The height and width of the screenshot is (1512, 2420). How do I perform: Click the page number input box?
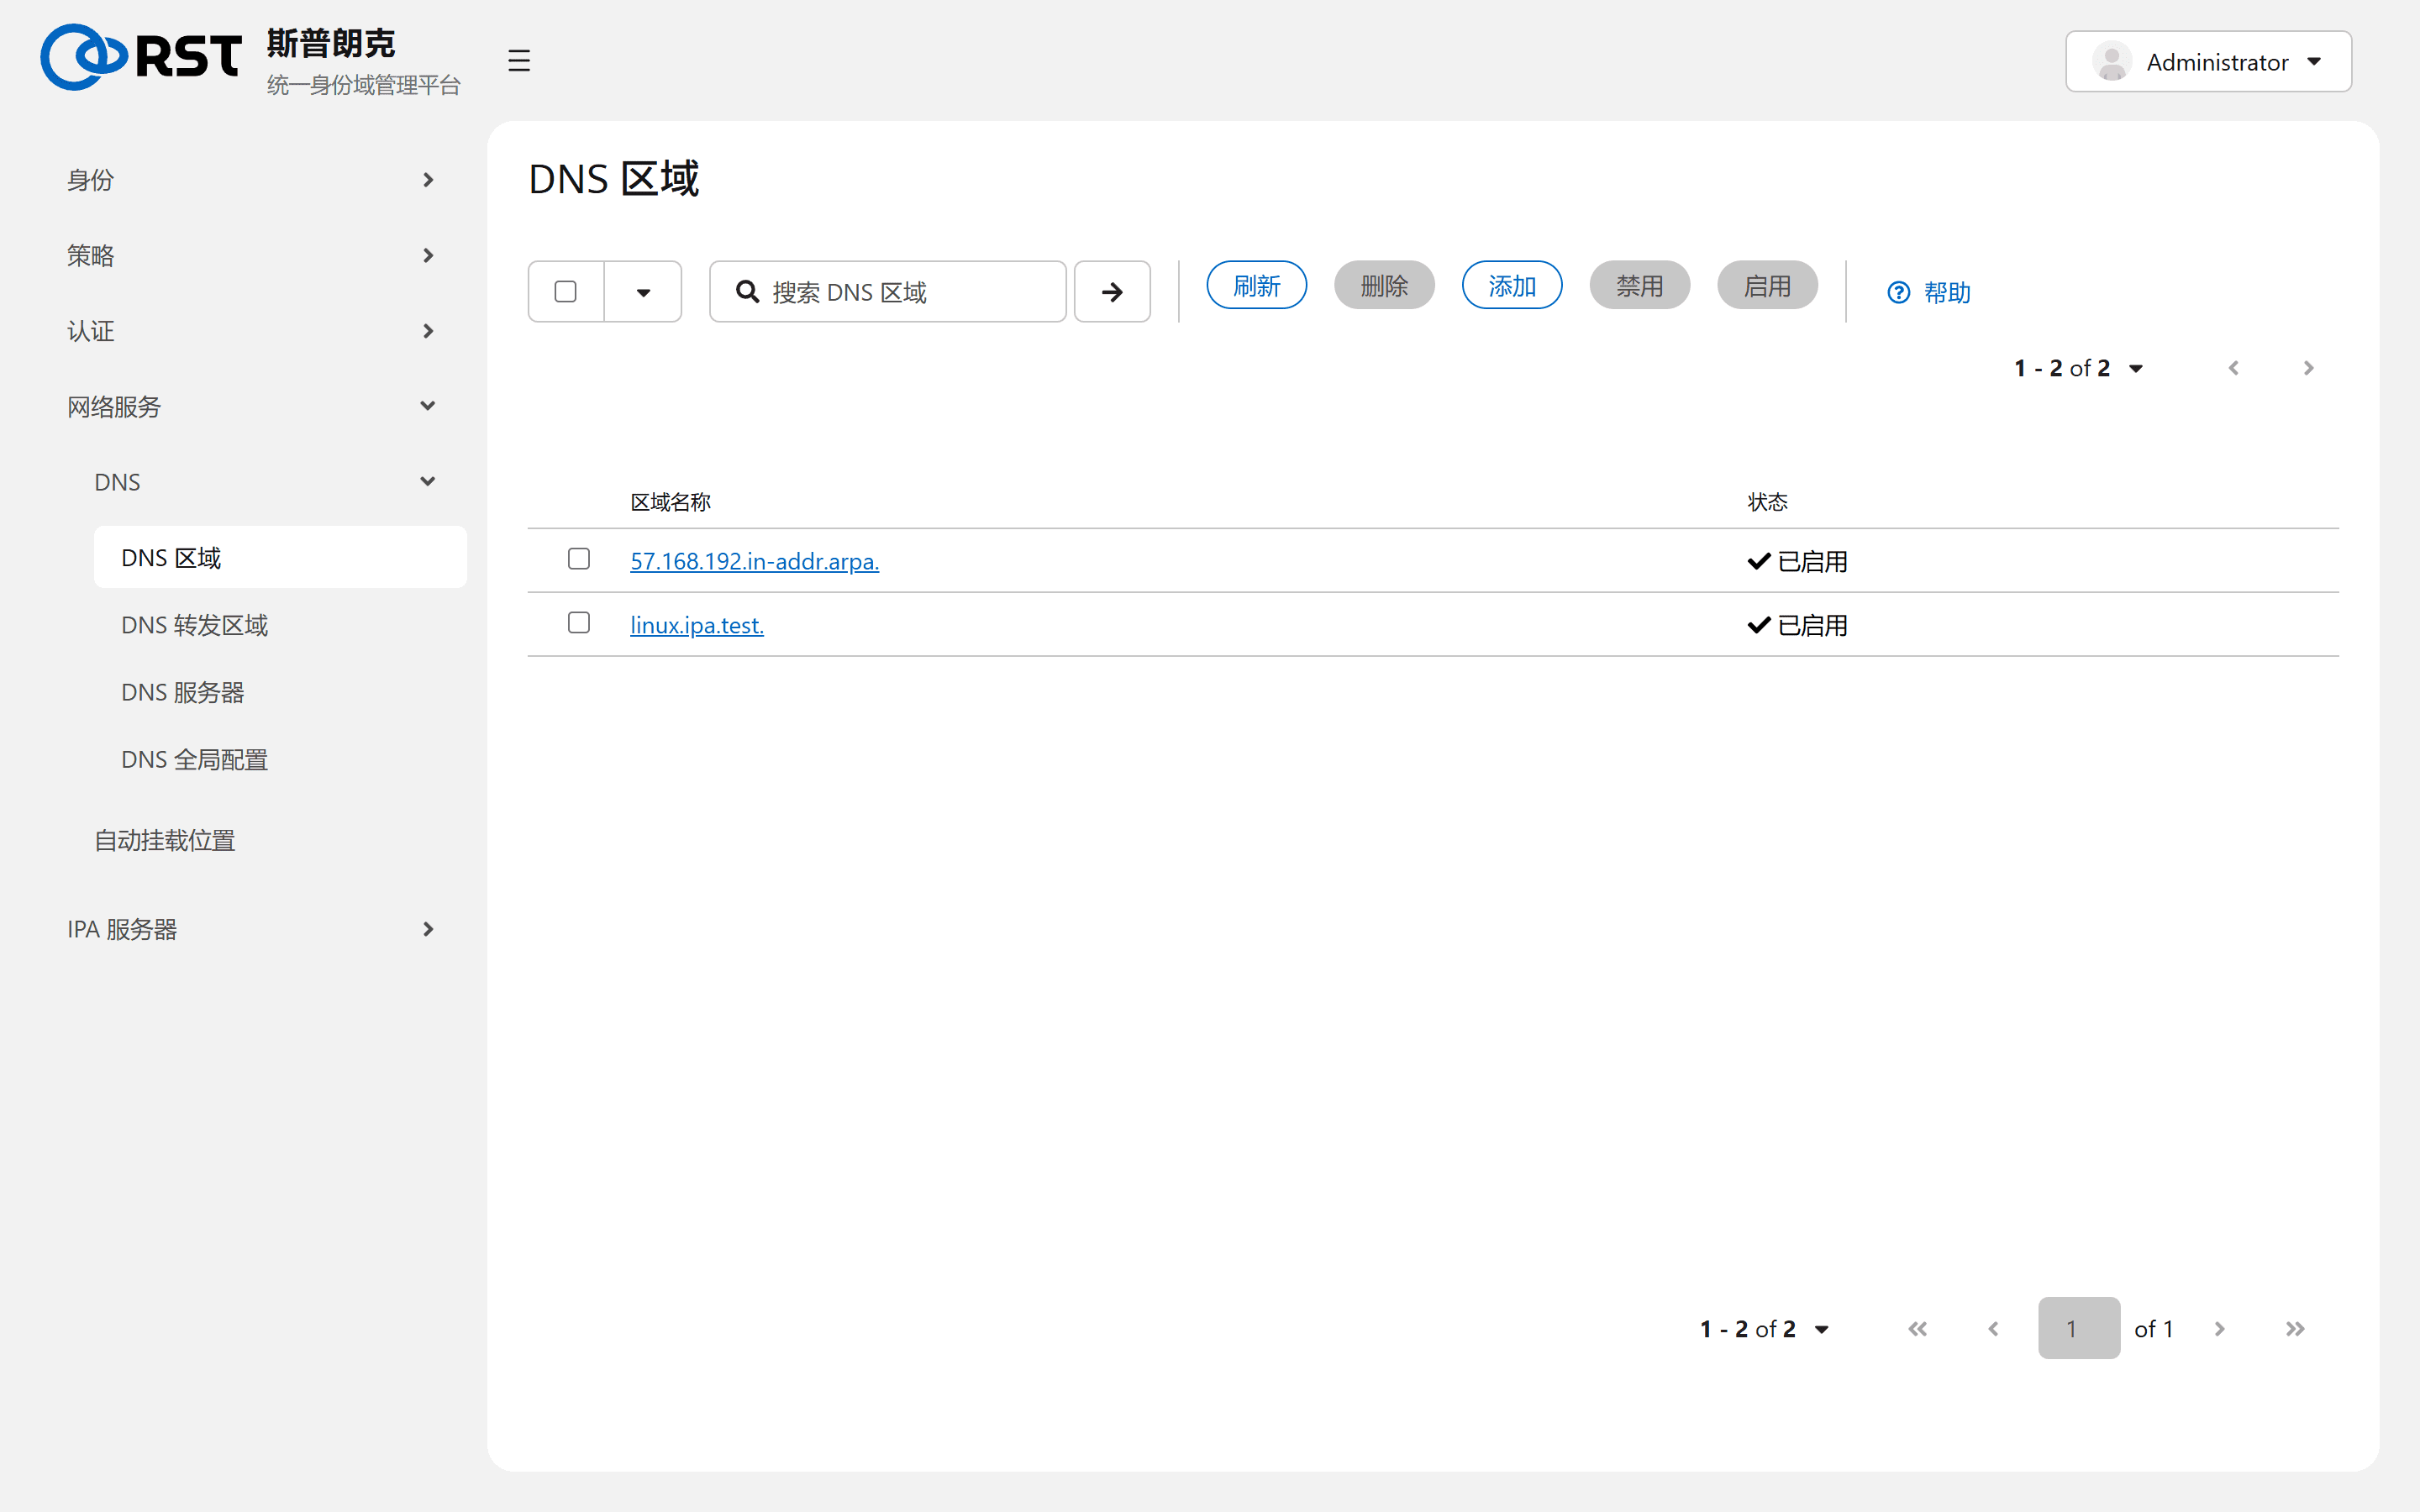coord(2079,1328)
